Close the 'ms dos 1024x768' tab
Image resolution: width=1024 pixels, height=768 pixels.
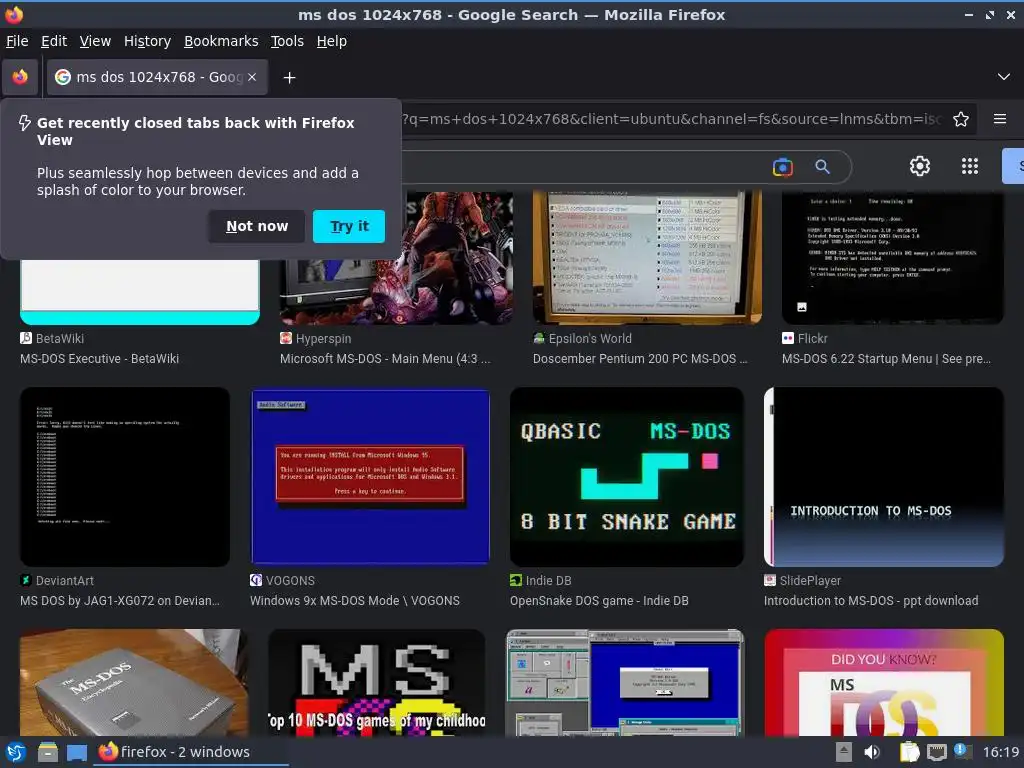252,77
